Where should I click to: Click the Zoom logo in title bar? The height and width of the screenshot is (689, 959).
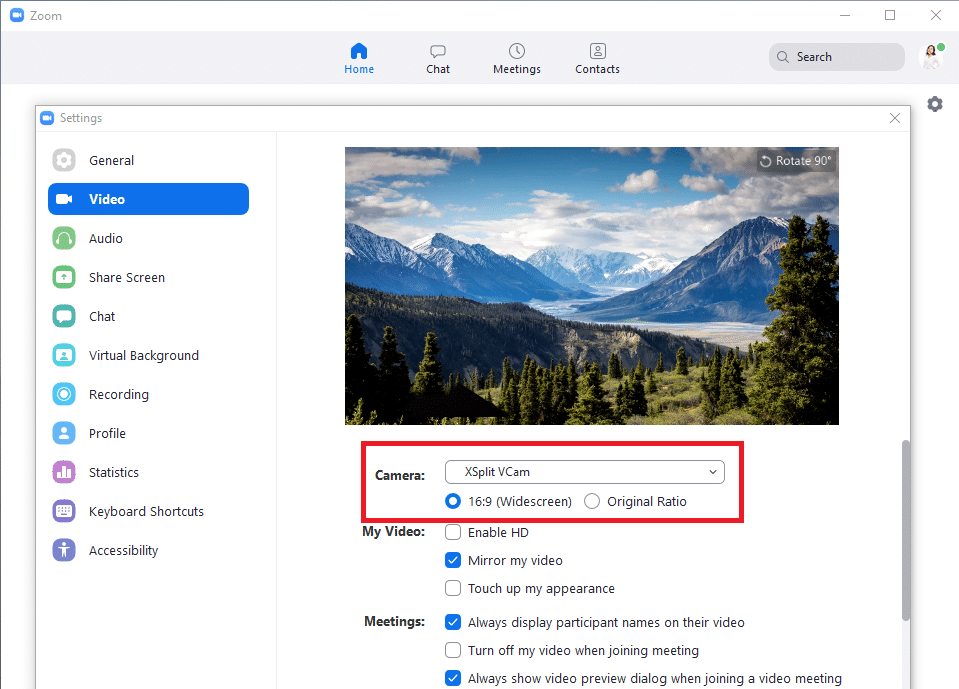click(x=17, y=15)
